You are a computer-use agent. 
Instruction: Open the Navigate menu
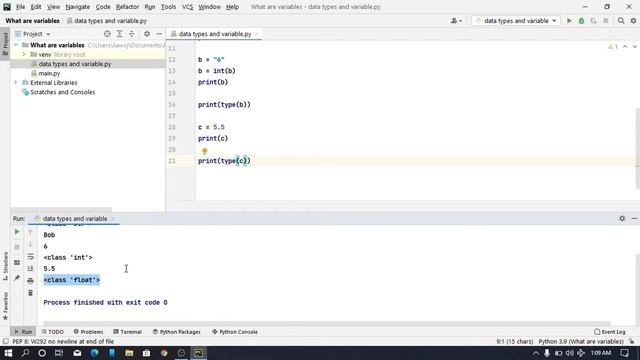78,7
